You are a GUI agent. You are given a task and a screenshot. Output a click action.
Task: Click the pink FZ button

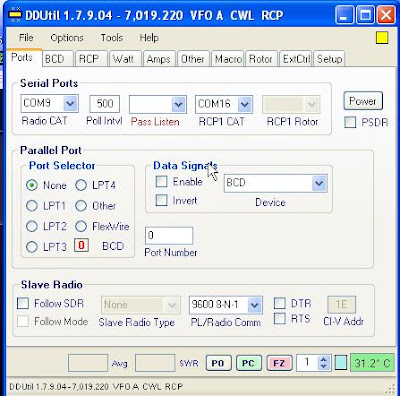pyautogui.click(x=279, y=363)
